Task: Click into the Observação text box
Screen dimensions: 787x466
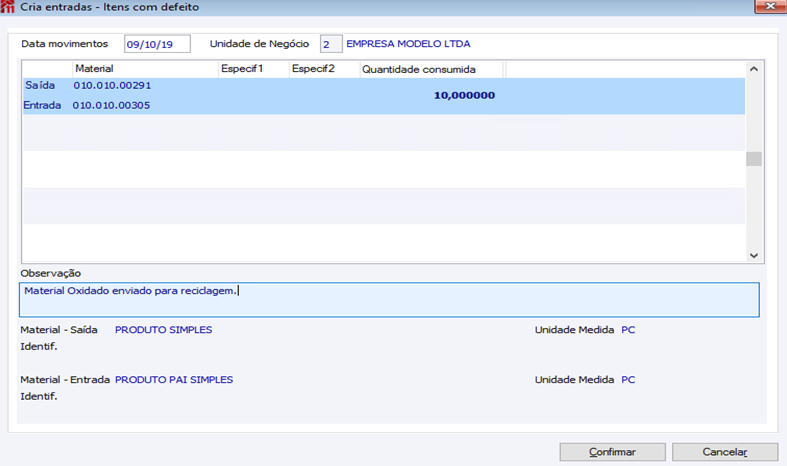Action: coord(389,300)
